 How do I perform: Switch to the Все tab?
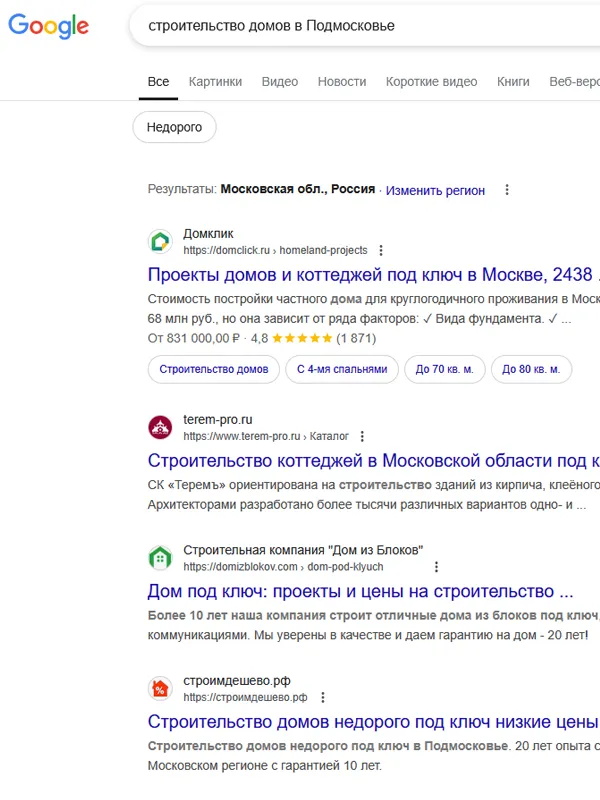[158, 82]
